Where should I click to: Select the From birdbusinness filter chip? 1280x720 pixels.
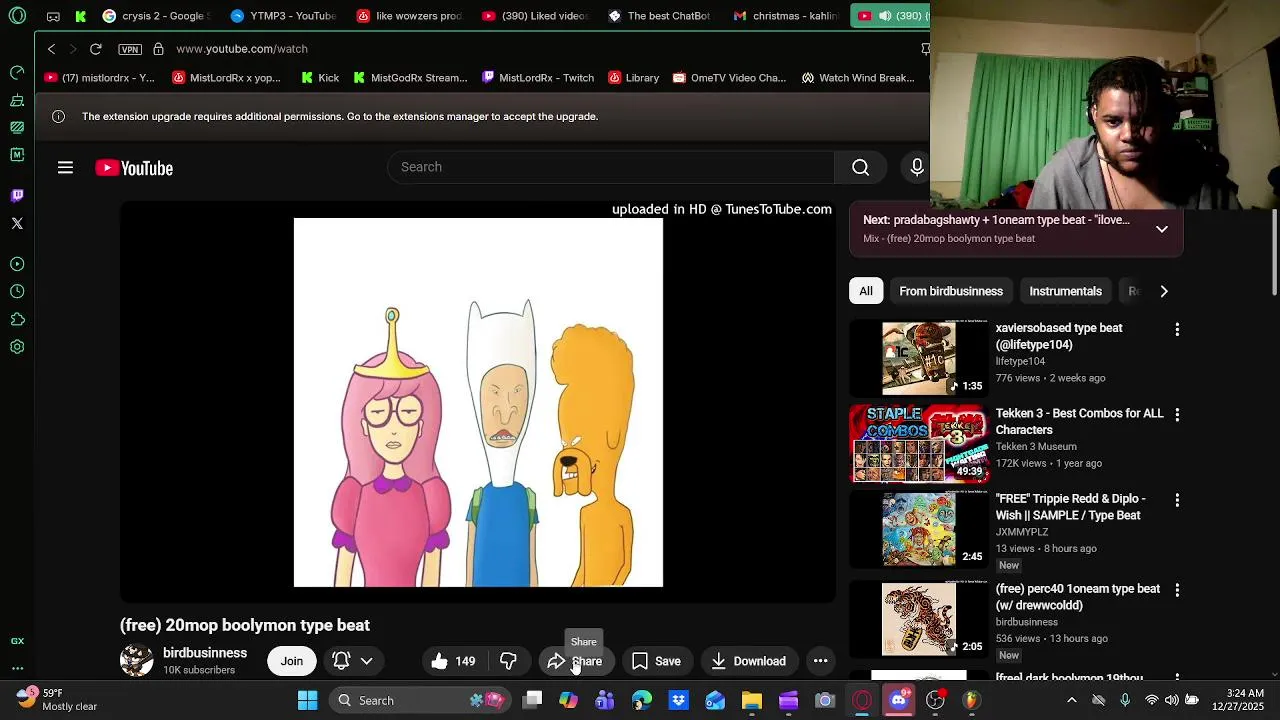point(951,291)
